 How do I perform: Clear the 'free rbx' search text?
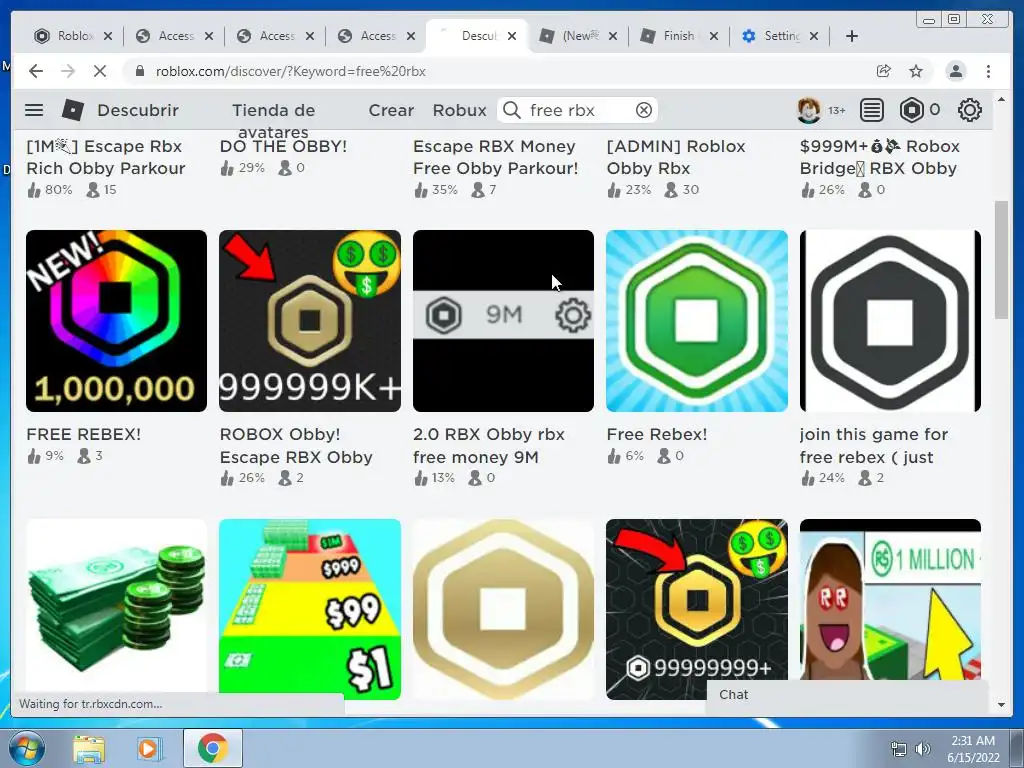[x=644, y=110]
